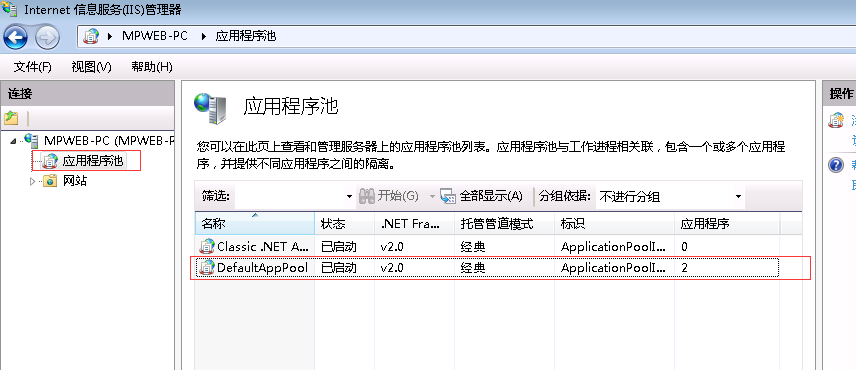
Task: Click the 全部显示(A) button
Action: point(481,196)
